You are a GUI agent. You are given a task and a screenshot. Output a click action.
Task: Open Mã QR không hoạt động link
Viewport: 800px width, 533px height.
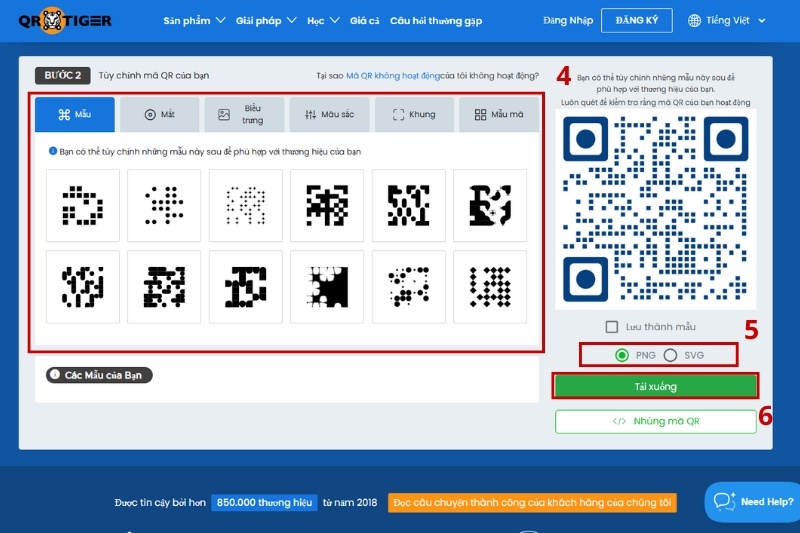(392, 75)
